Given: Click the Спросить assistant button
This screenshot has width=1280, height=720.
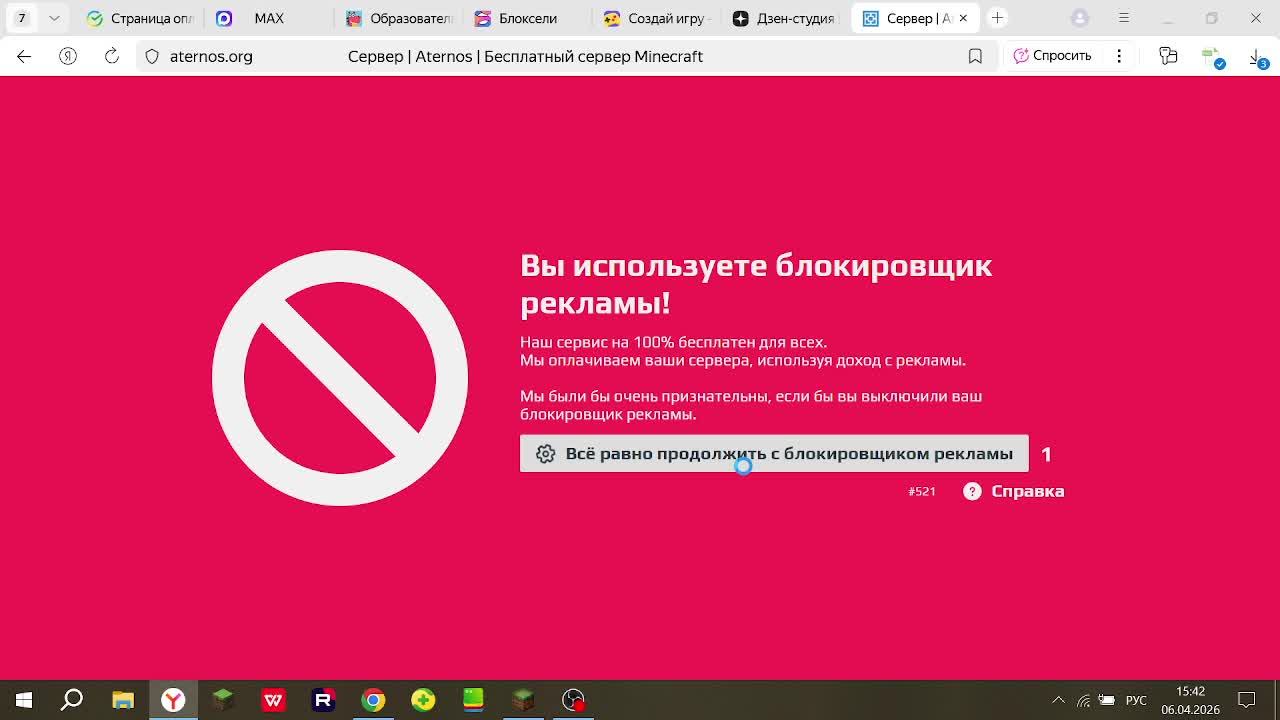Looking at the screenshot, I should pos(1052,56).
